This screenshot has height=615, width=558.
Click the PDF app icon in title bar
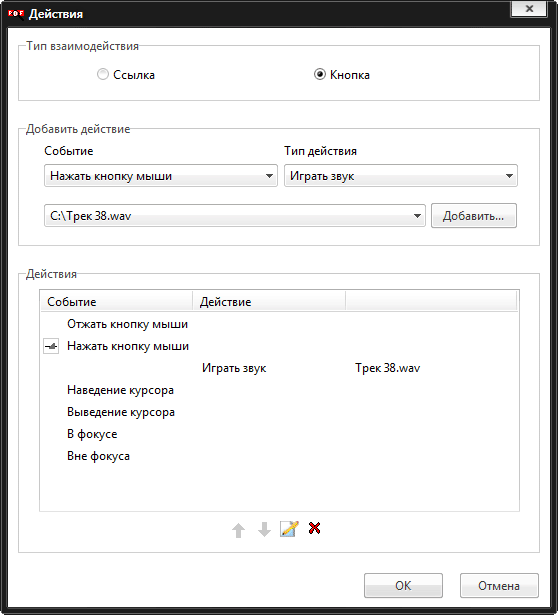point(16,14)
